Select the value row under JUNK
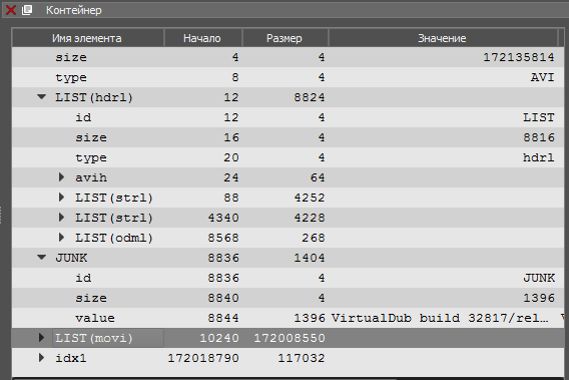Screen dimensions: 569x380 point(288,318)
